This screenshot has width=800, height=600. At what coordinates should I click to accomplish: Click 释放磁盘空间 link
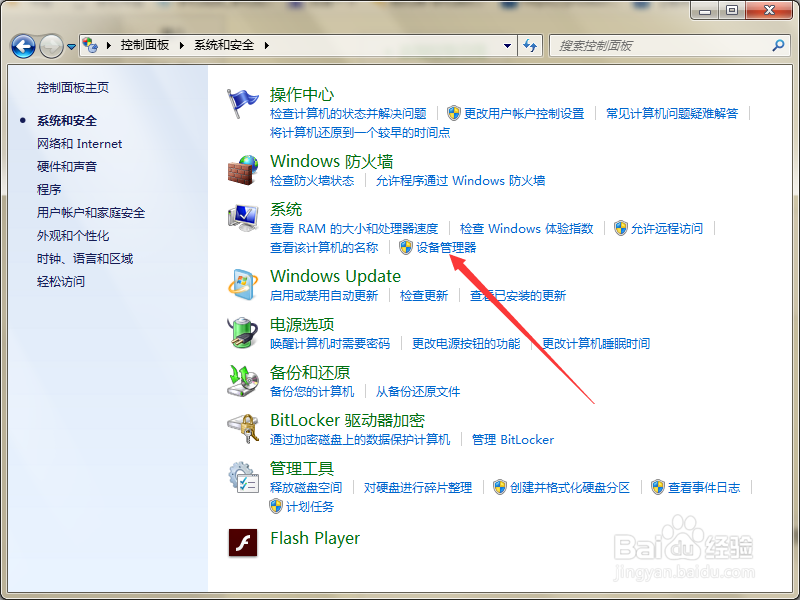tap(306, 487)
